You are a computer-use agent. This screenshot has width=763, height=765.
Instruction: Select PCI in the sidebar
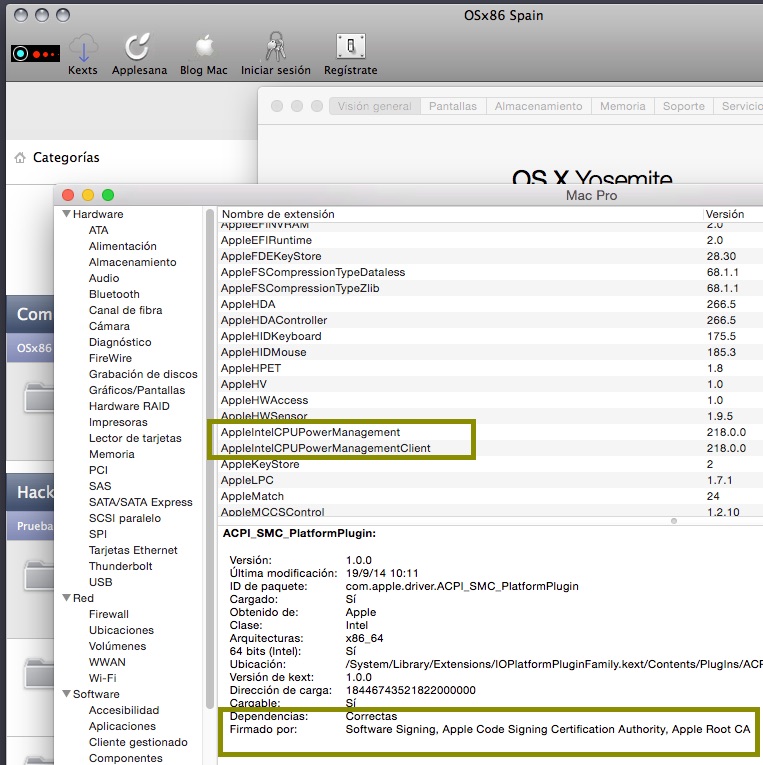(x=98, y=470)
